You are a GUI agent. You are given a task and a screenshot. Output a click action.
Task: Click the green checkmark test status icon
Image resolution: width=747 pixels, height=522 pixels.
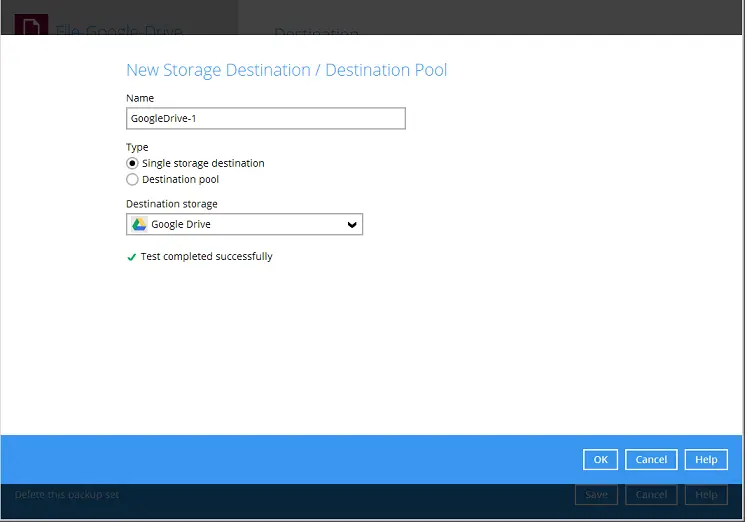click(x=131, y=257)
